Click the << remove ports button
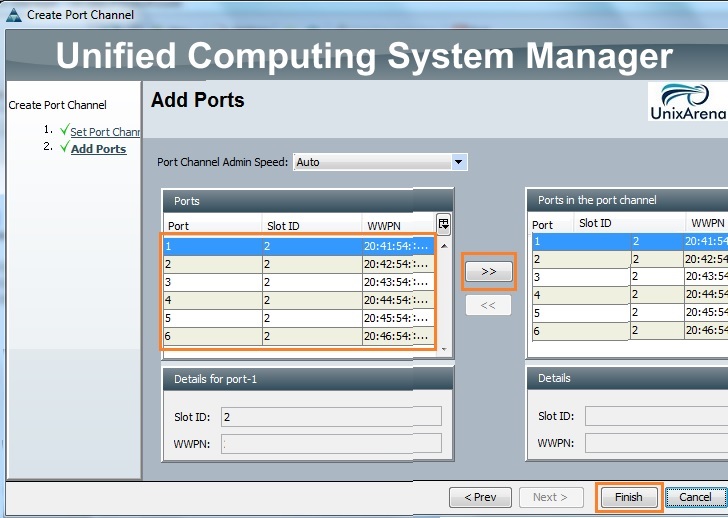Viewport: 728px width, 518px height. click(488, 305)
